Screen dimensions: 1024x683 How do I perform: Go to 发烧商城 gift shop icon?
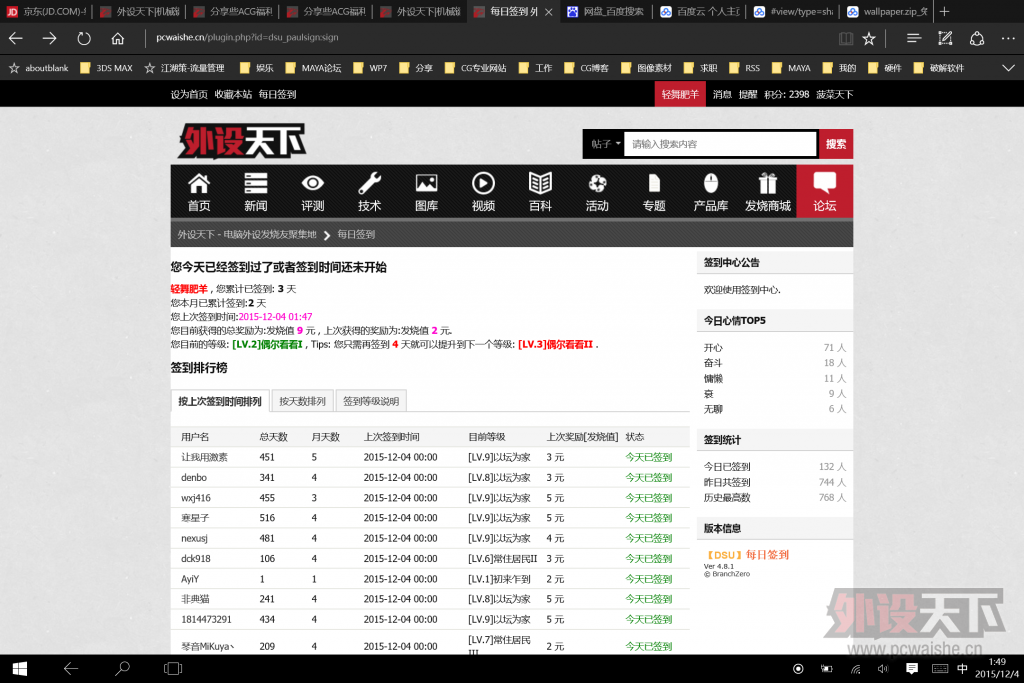(x=768, y=184)
